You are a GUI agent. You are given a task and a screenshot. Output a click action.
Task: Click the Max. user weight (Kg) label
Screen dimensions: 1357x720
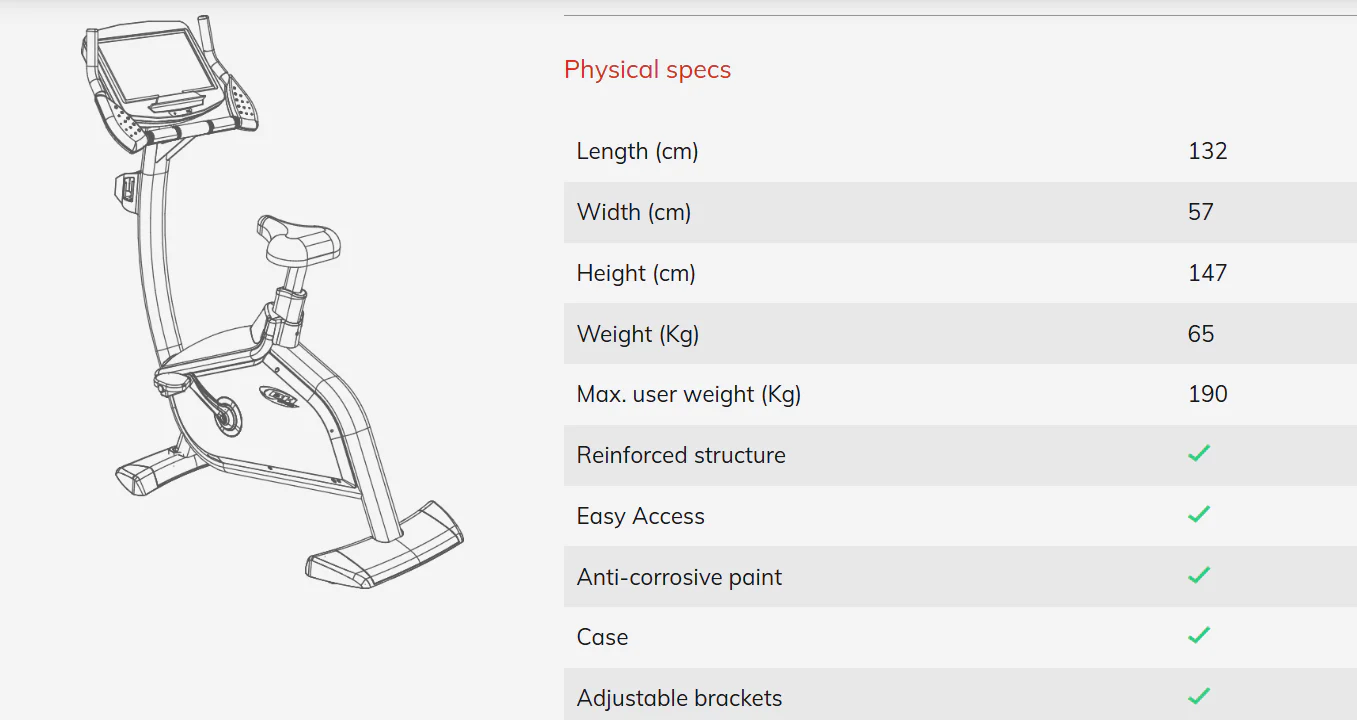689,394
